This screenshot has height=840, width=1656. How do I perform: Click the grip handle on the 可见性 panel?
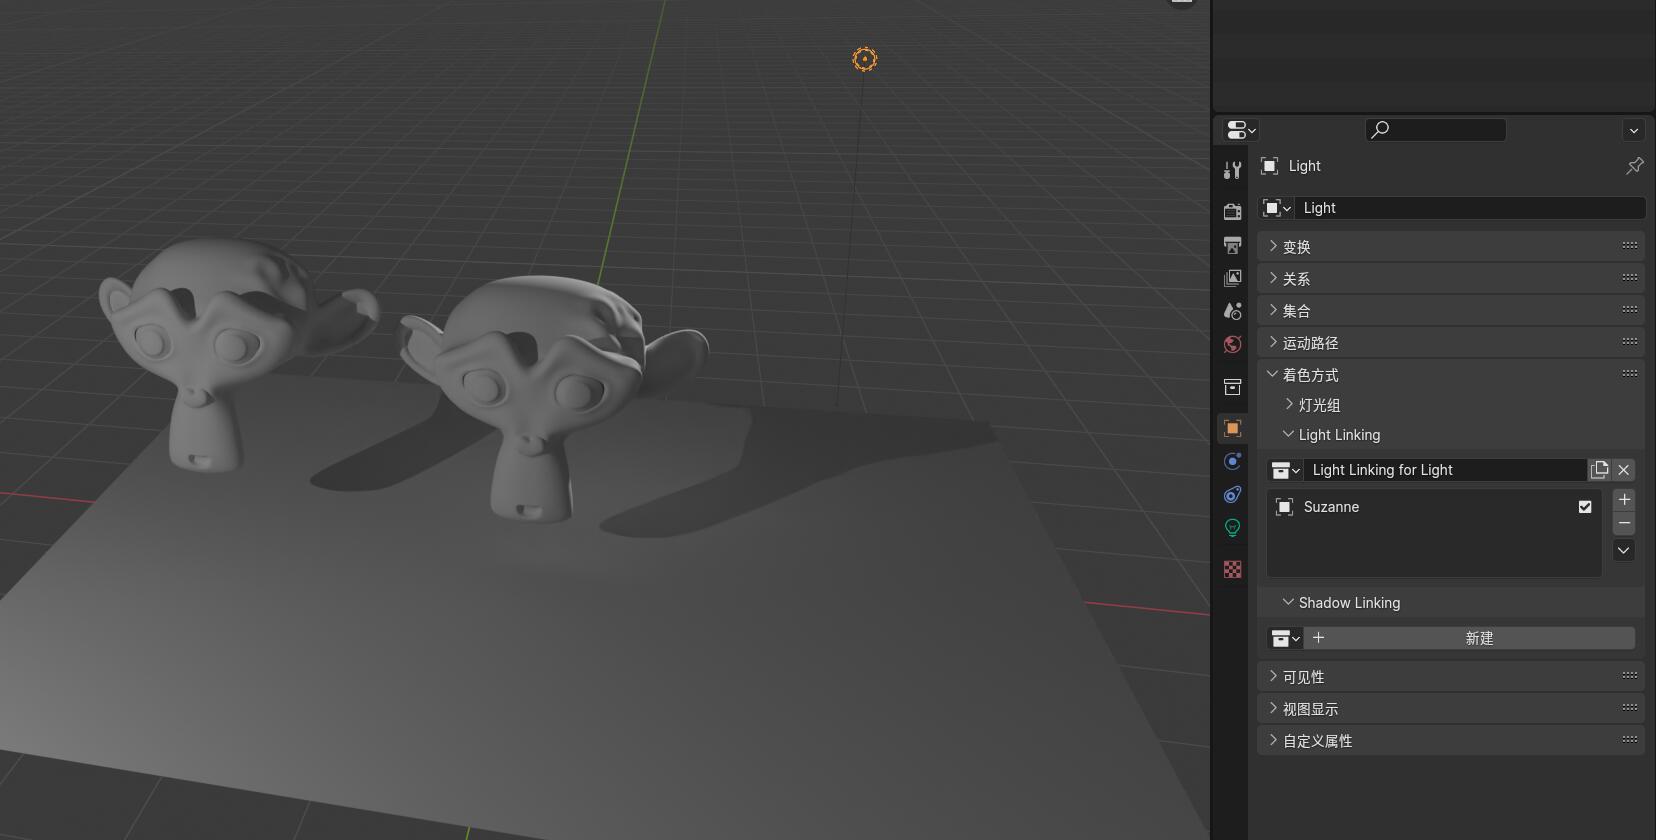point(1630,675)
